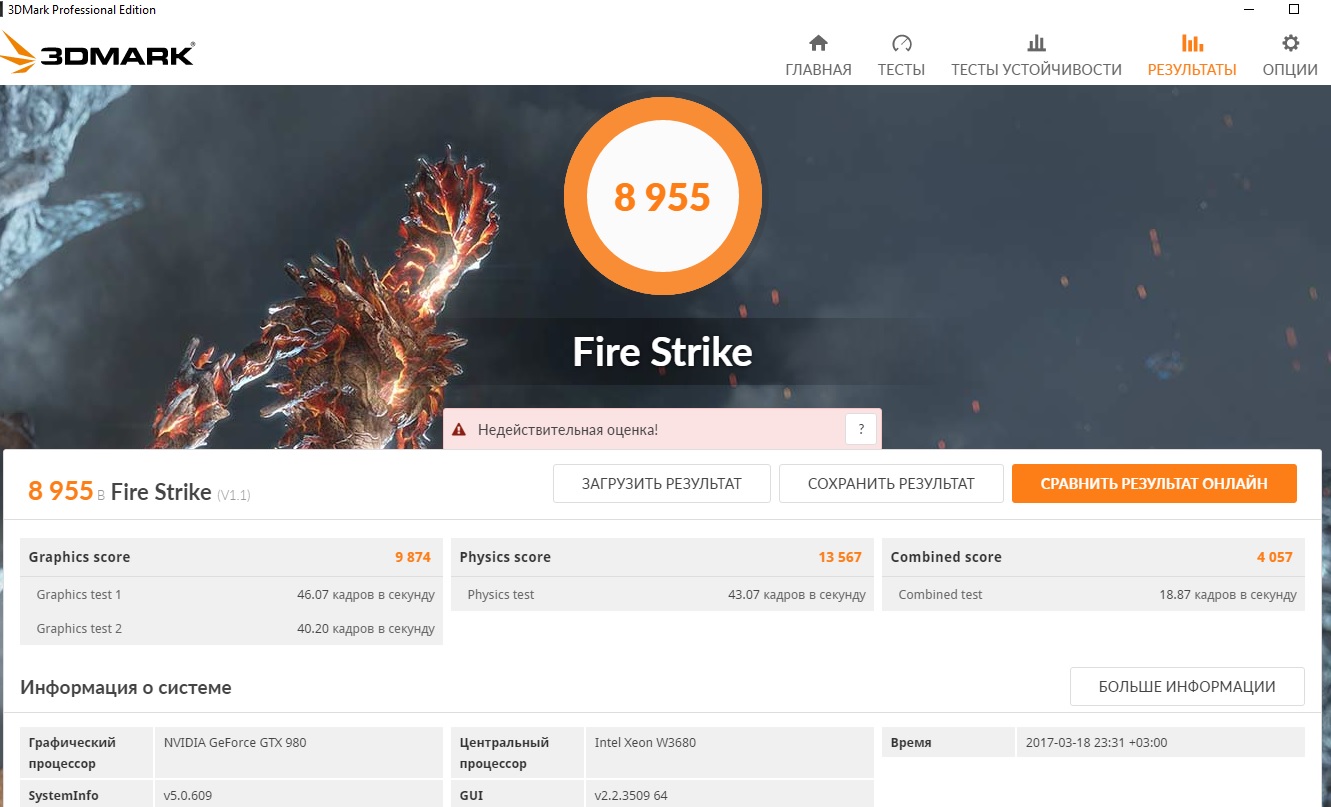Select the bar-chart icon above ТЕСТЫ УСТОЙЧИВОСТИ
This screenshot has height=807, width=1331.
1036,43
